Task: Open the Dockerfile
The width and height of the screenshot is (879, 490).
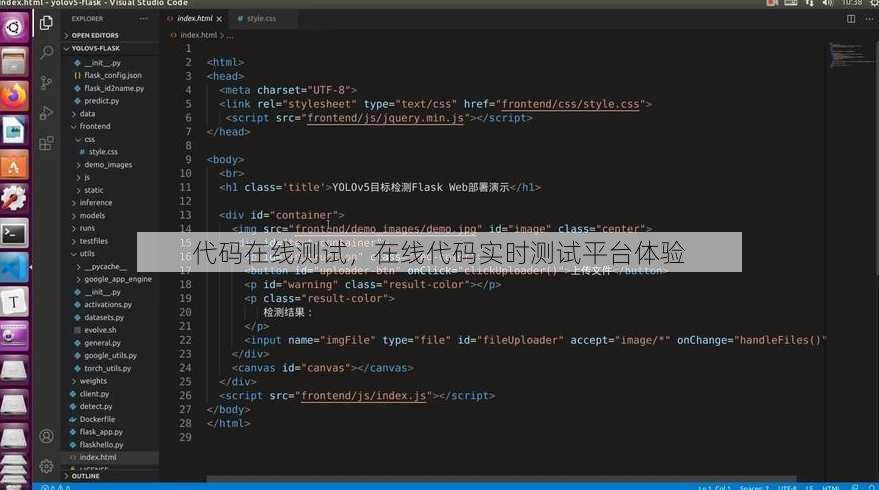Action: point(97,419)
